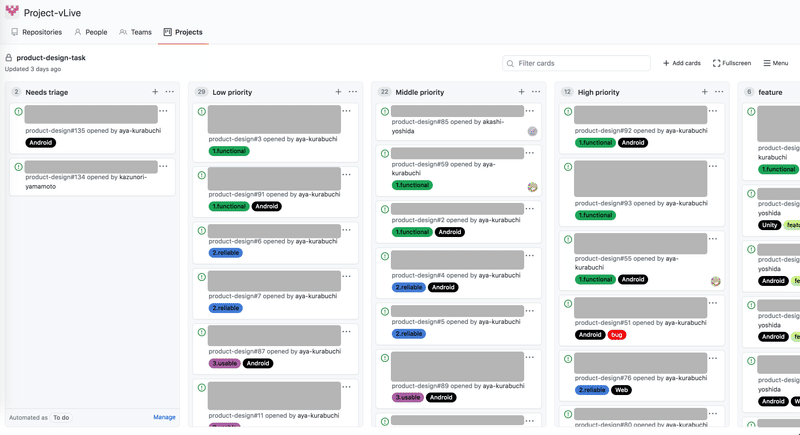Add a card to Low priority column

click(x=338, y=92)
